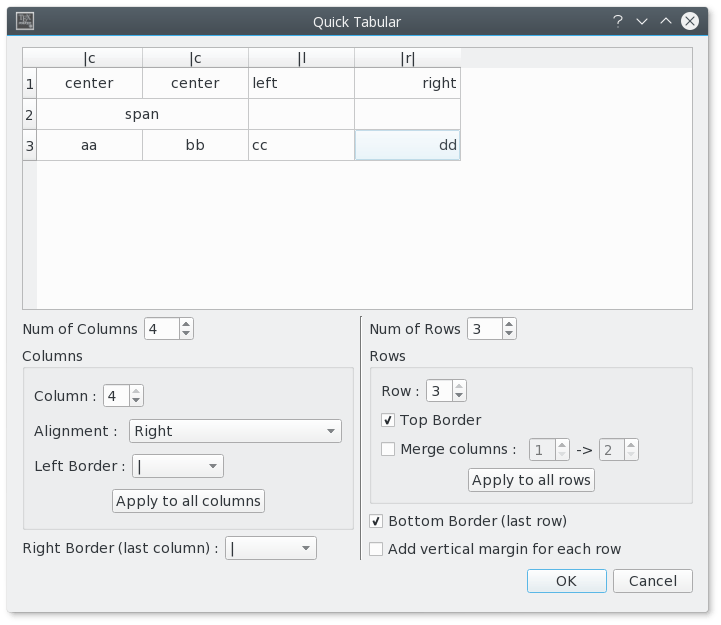Click the table cell containing 'bb'
This screenshot has height=625, width=721.
(x=195, y=145)
